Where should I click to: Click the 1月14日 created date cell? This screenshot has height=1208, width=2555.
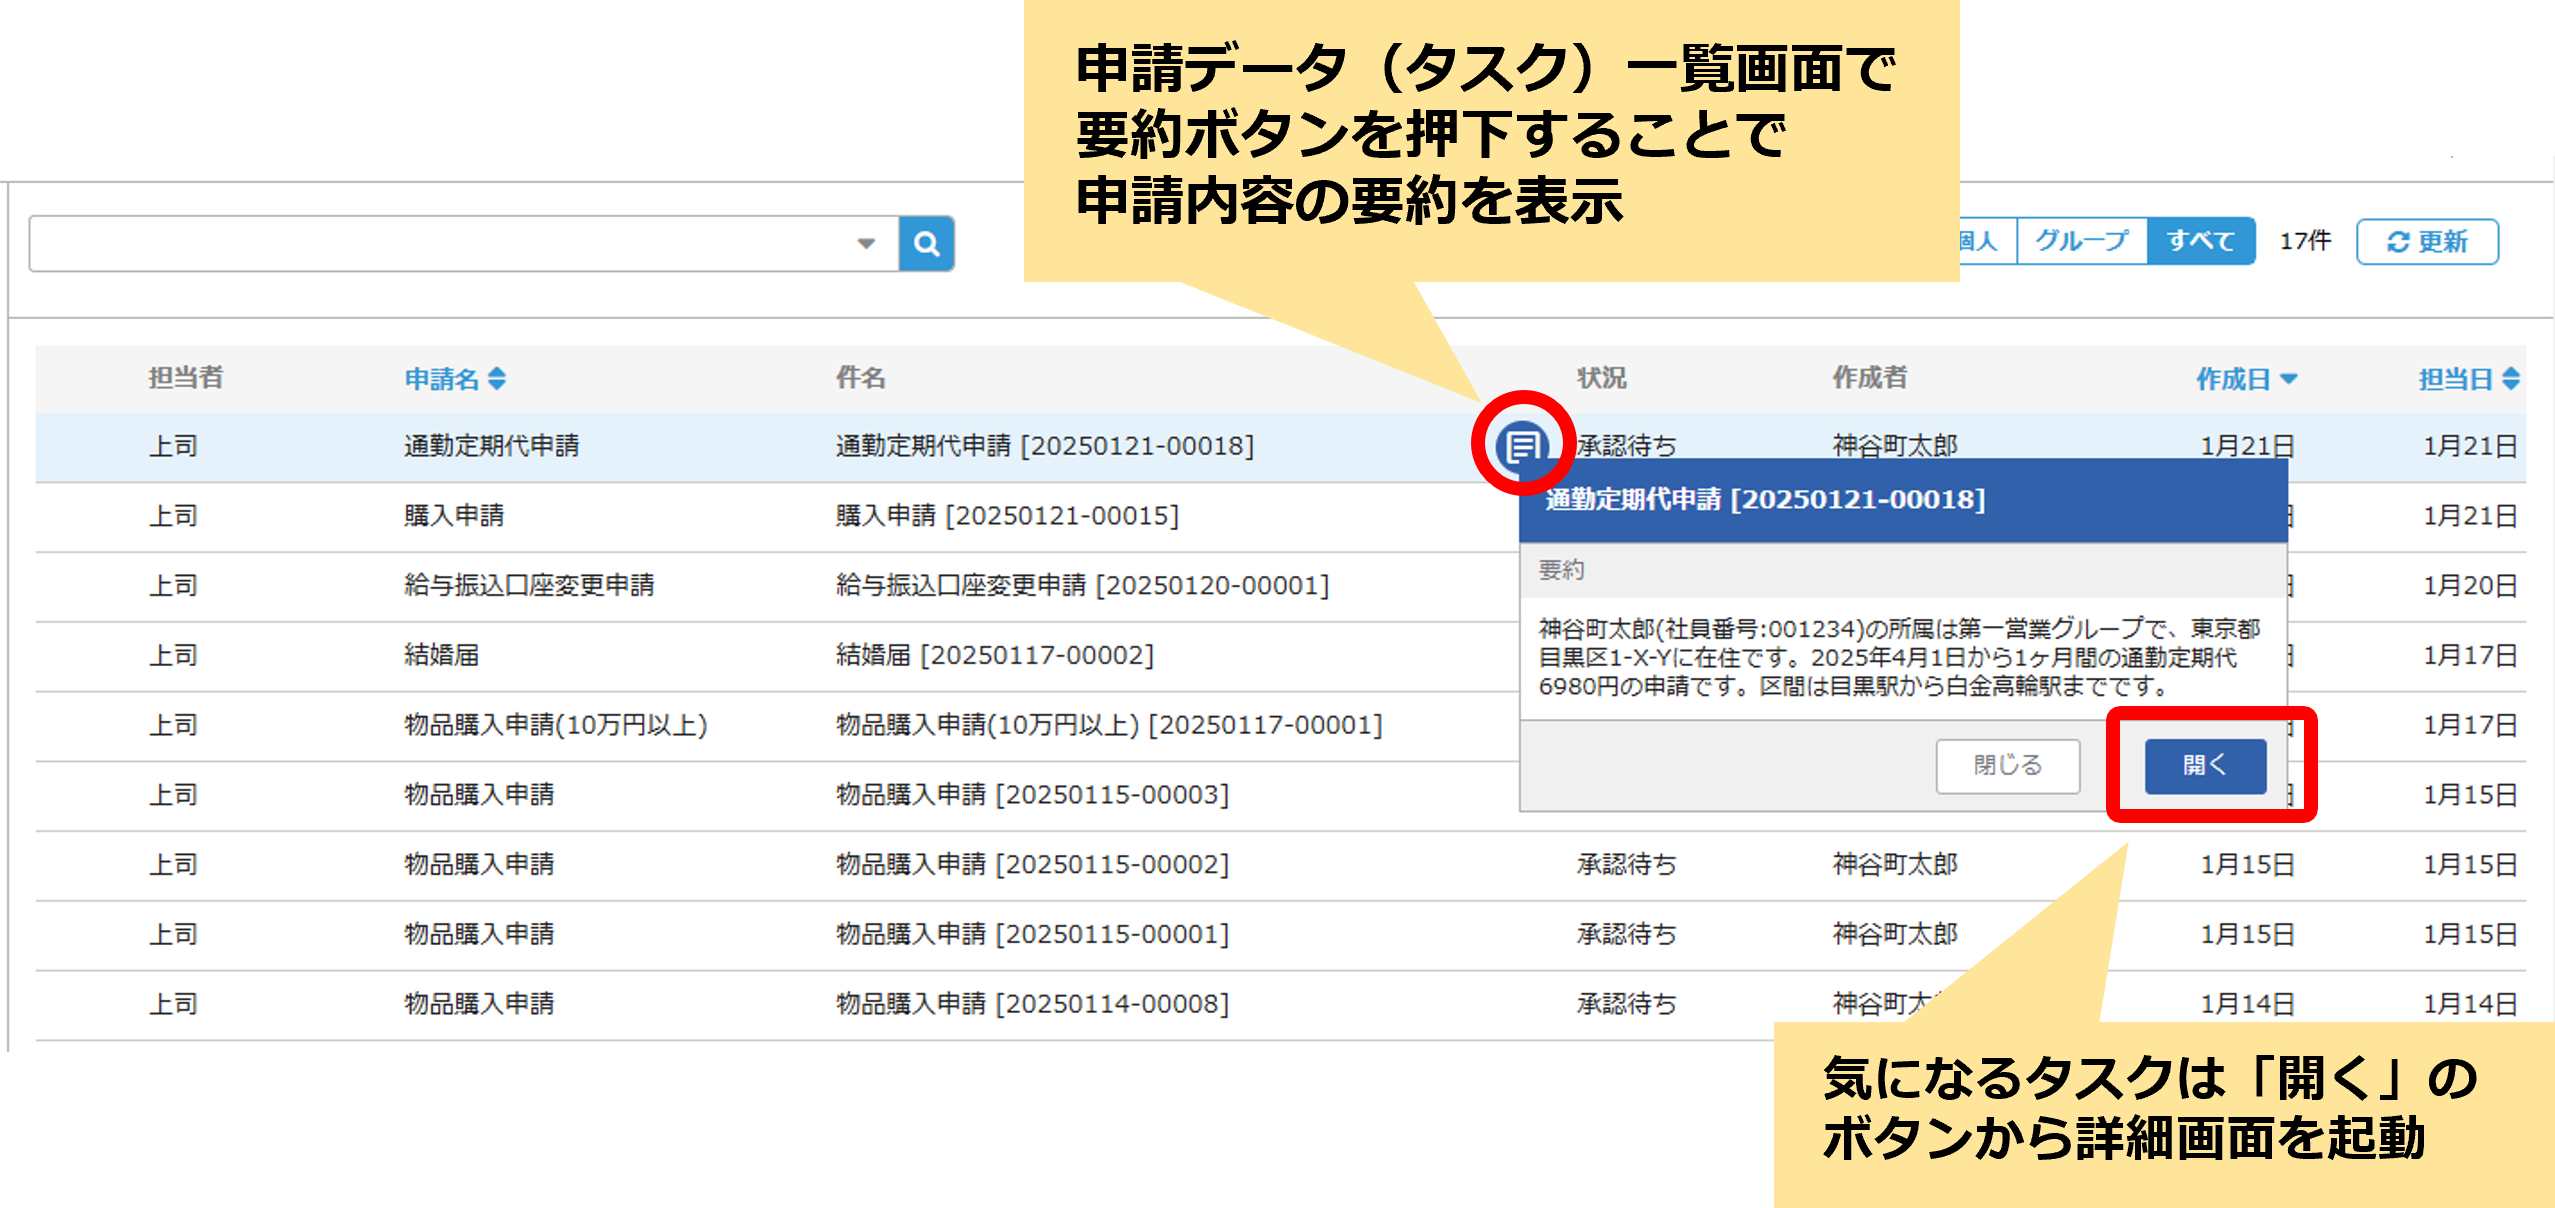tap(2247, 1005)
